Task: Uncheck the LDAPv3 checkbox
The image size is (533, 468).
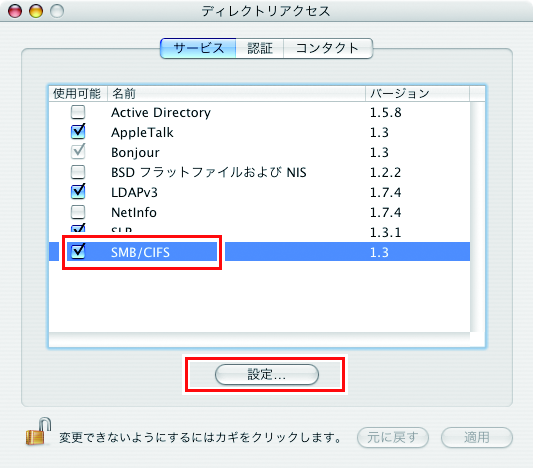Action: 78,192
